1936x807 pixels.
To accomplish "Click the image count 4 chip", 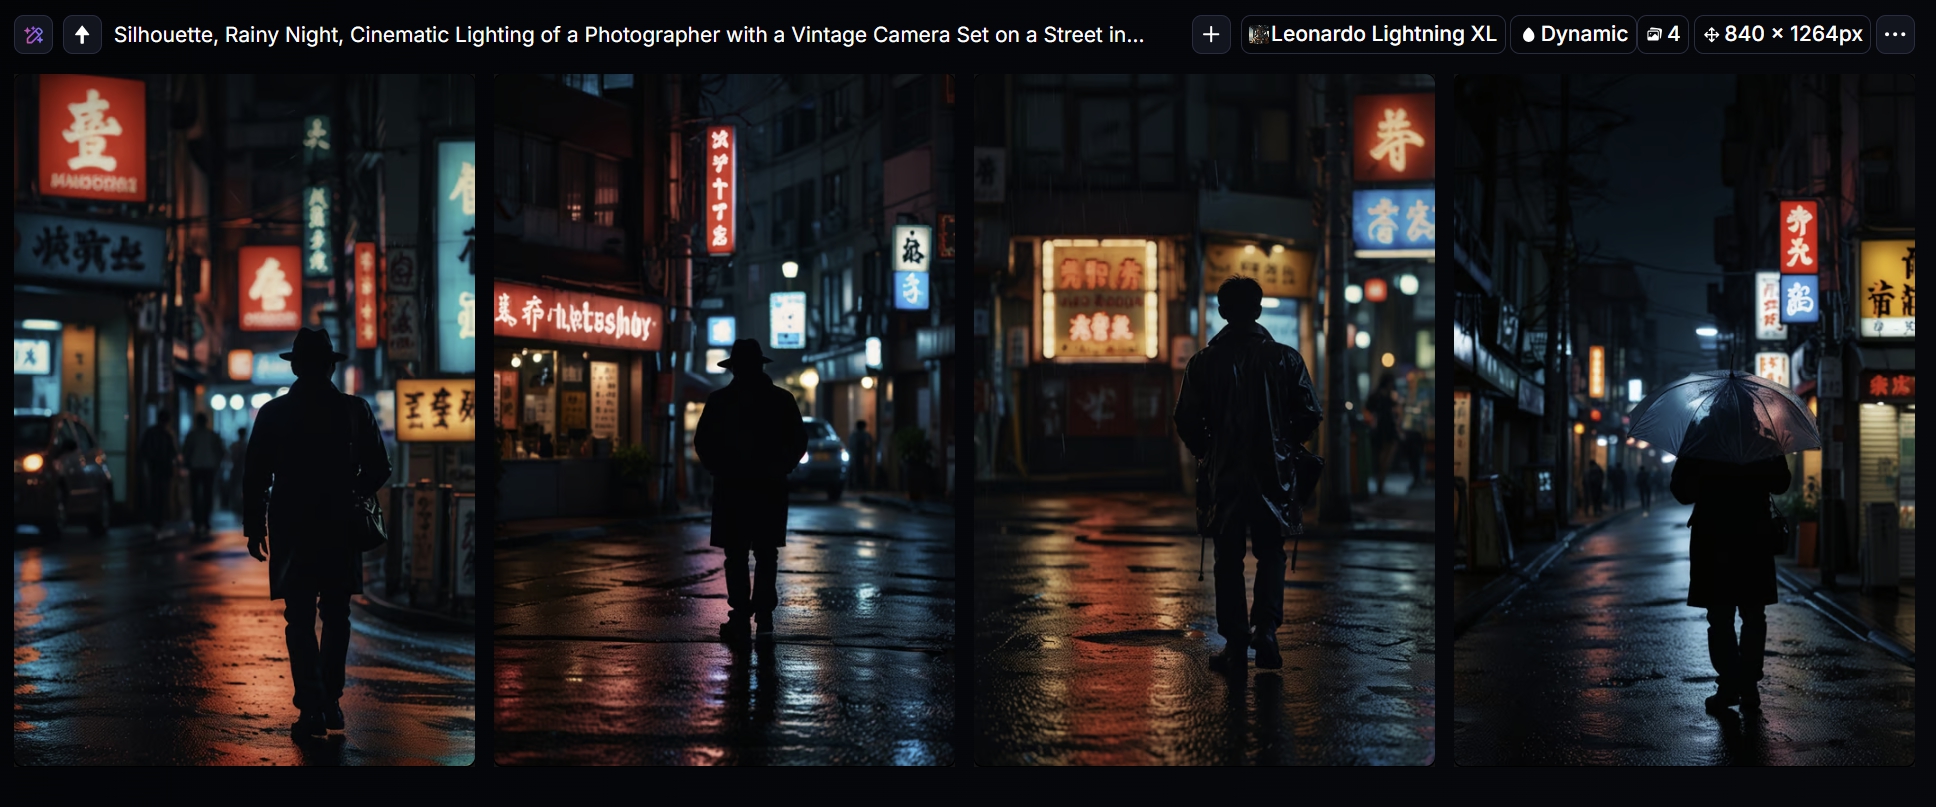I will tap(1663, 35).
